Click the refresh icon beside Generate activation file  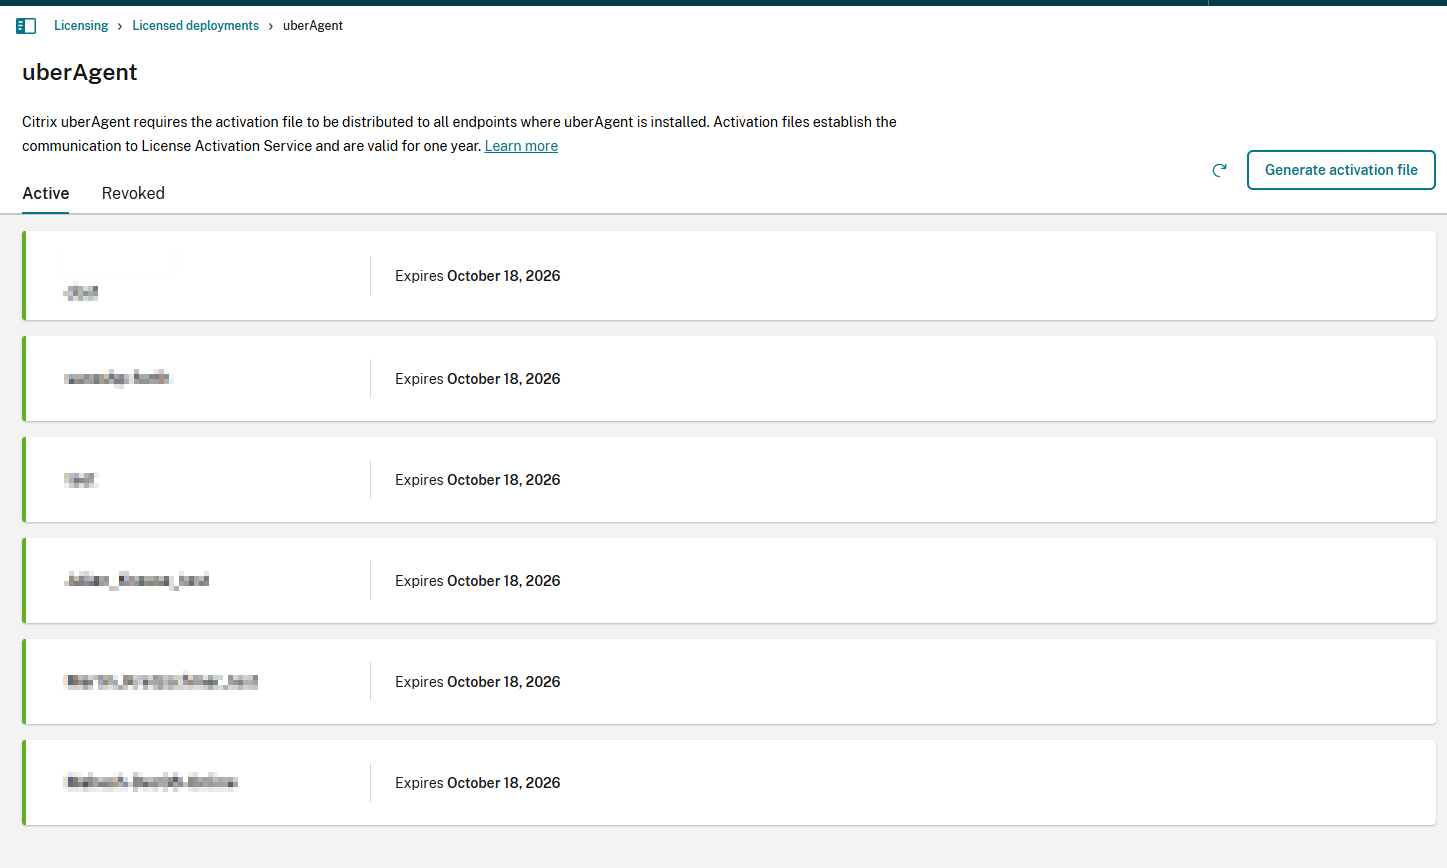pyautogui.click(x=1219, y=170)
